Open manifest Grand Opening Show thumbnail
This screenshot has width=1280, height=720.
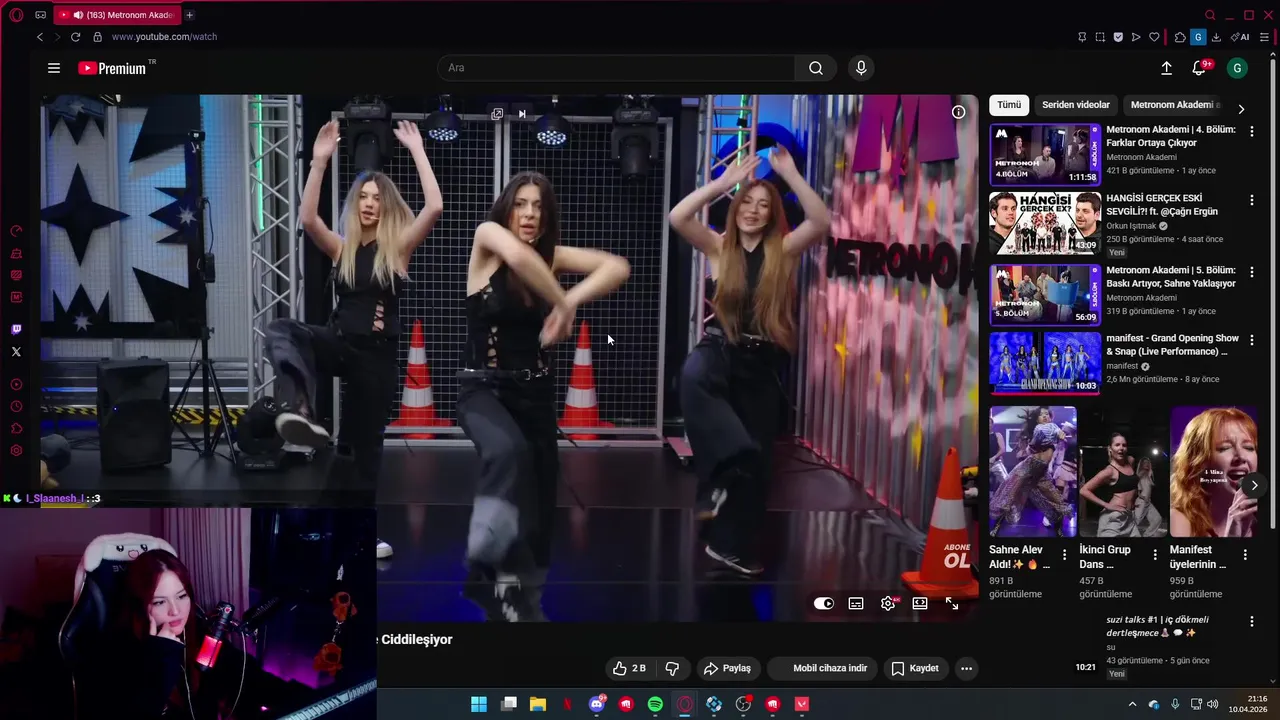(x=1045, y=364)
